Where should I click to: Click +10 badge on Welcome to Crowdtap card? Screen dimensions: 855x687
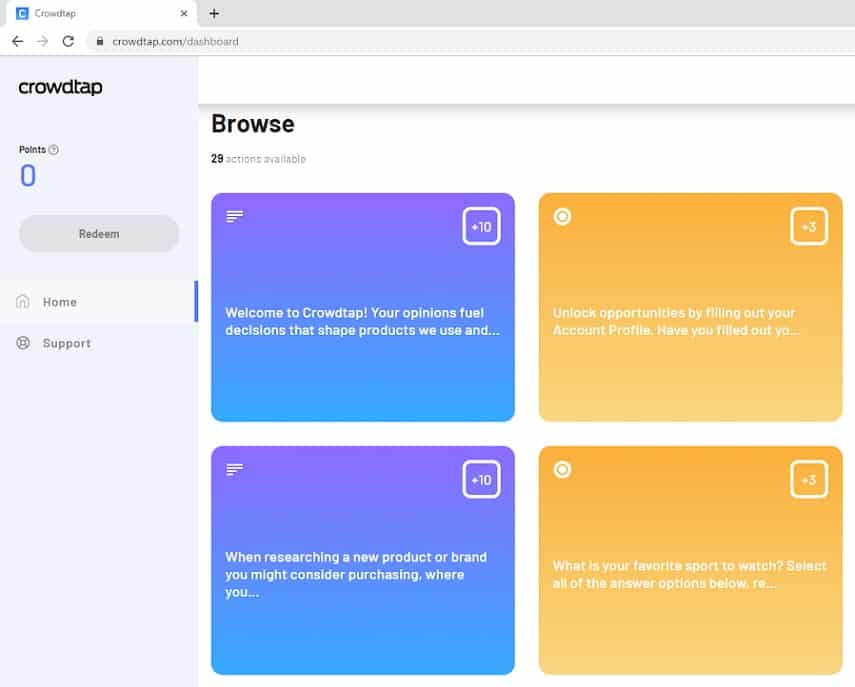click(x=481, y=226)
